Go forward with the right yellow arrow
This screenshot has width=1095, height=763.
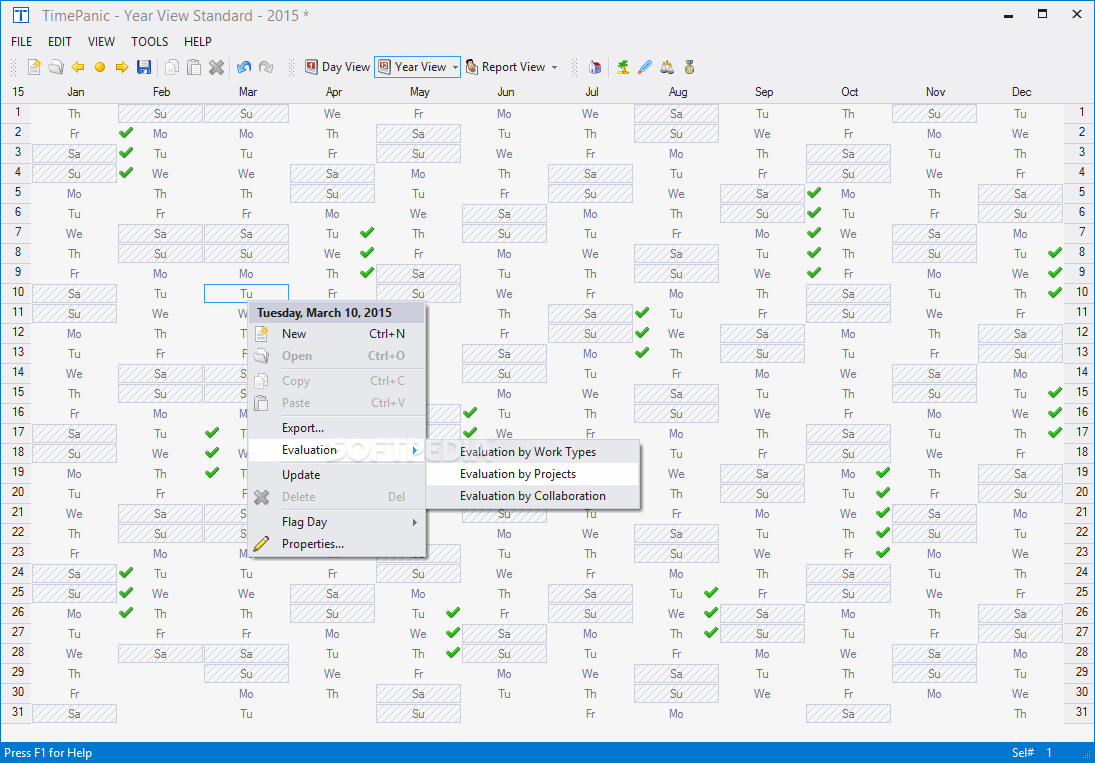click(x=122, y=67)
